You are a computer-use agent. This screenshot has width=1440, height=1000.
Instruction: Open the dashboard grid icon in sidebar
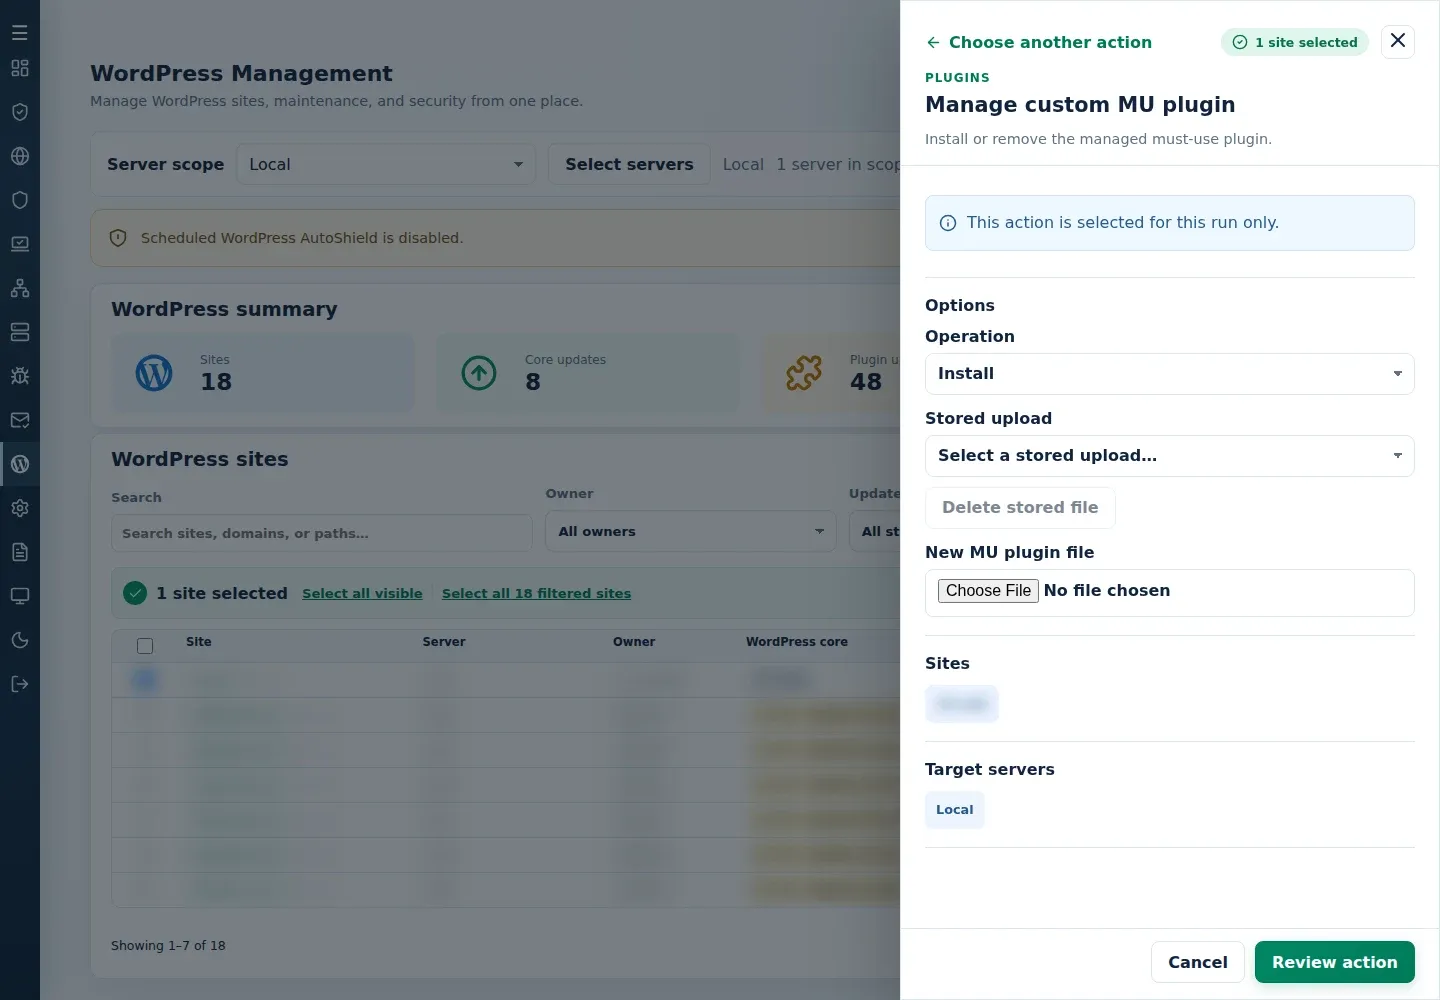click(x=20, y=68)
